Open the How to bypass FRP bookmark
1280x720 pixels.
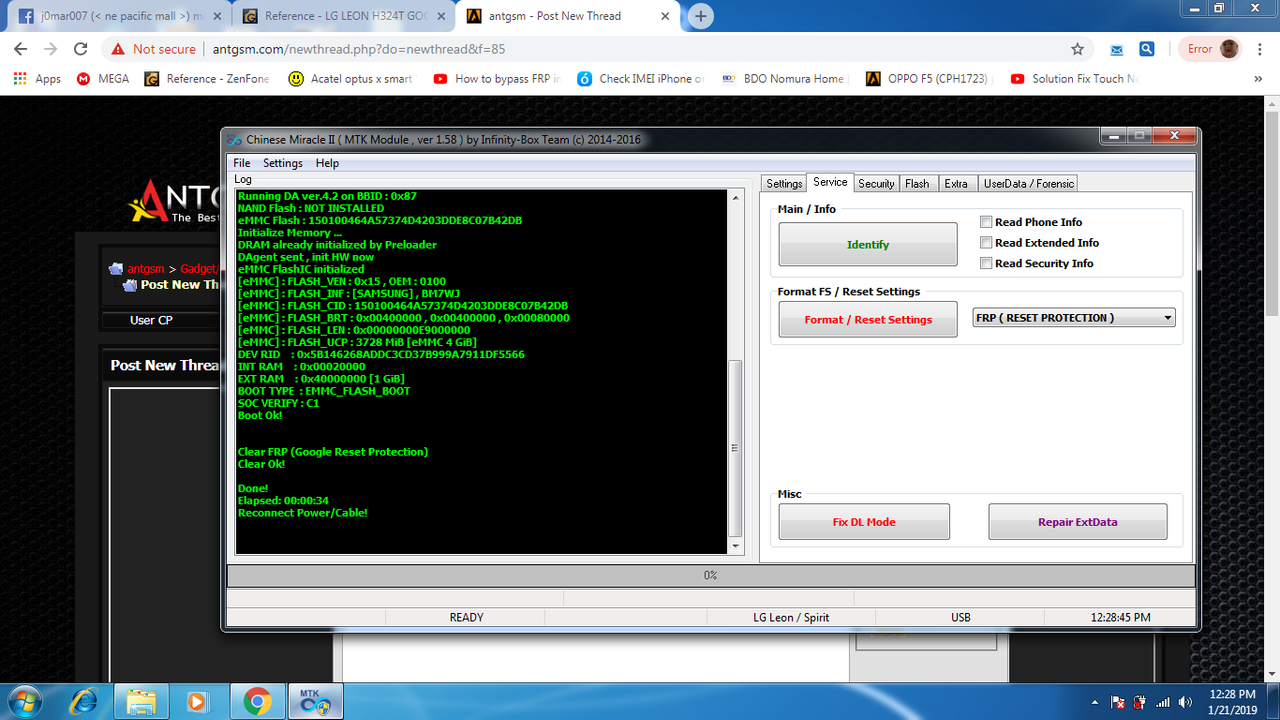(497, 79)
